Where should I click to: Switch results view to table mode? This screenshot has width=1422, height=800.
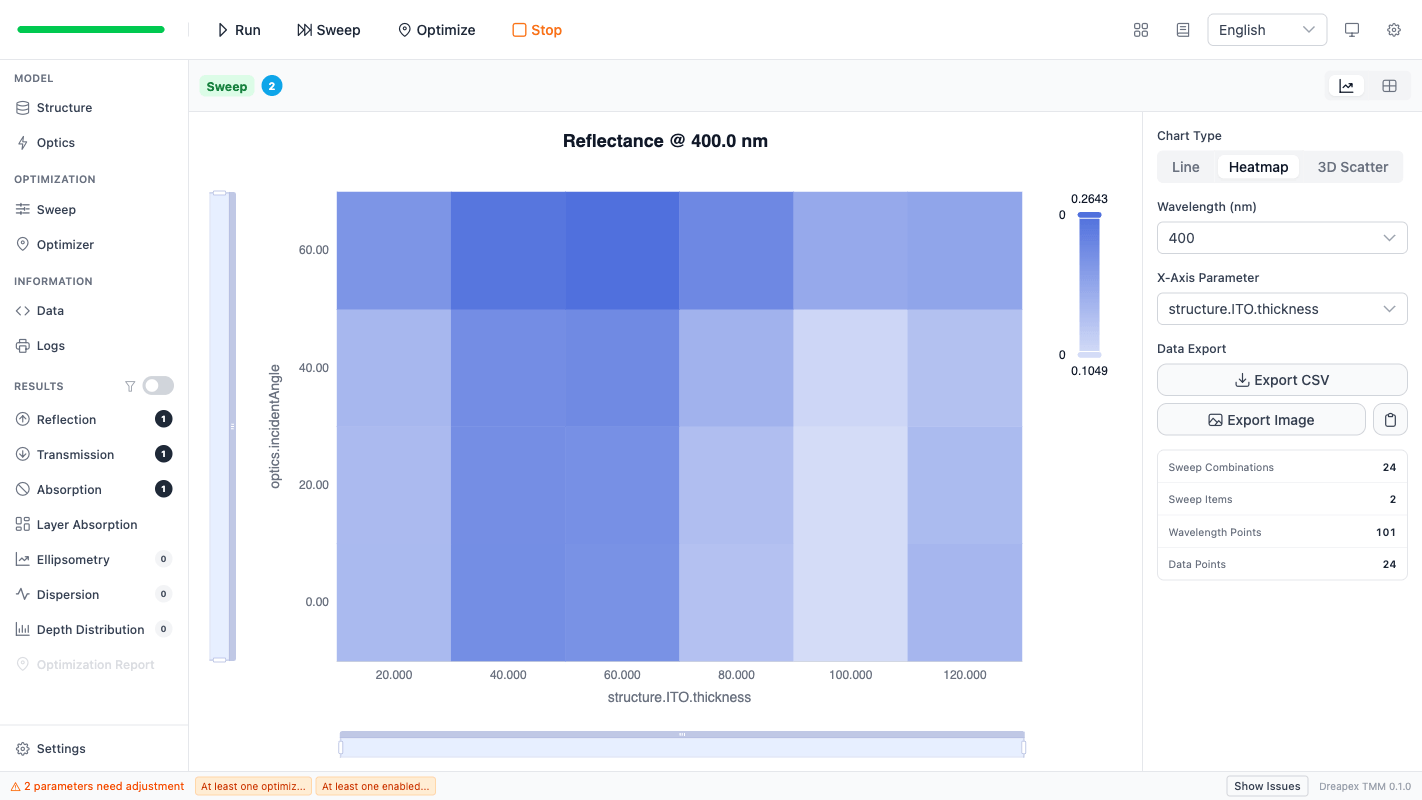pos(1389,85)
